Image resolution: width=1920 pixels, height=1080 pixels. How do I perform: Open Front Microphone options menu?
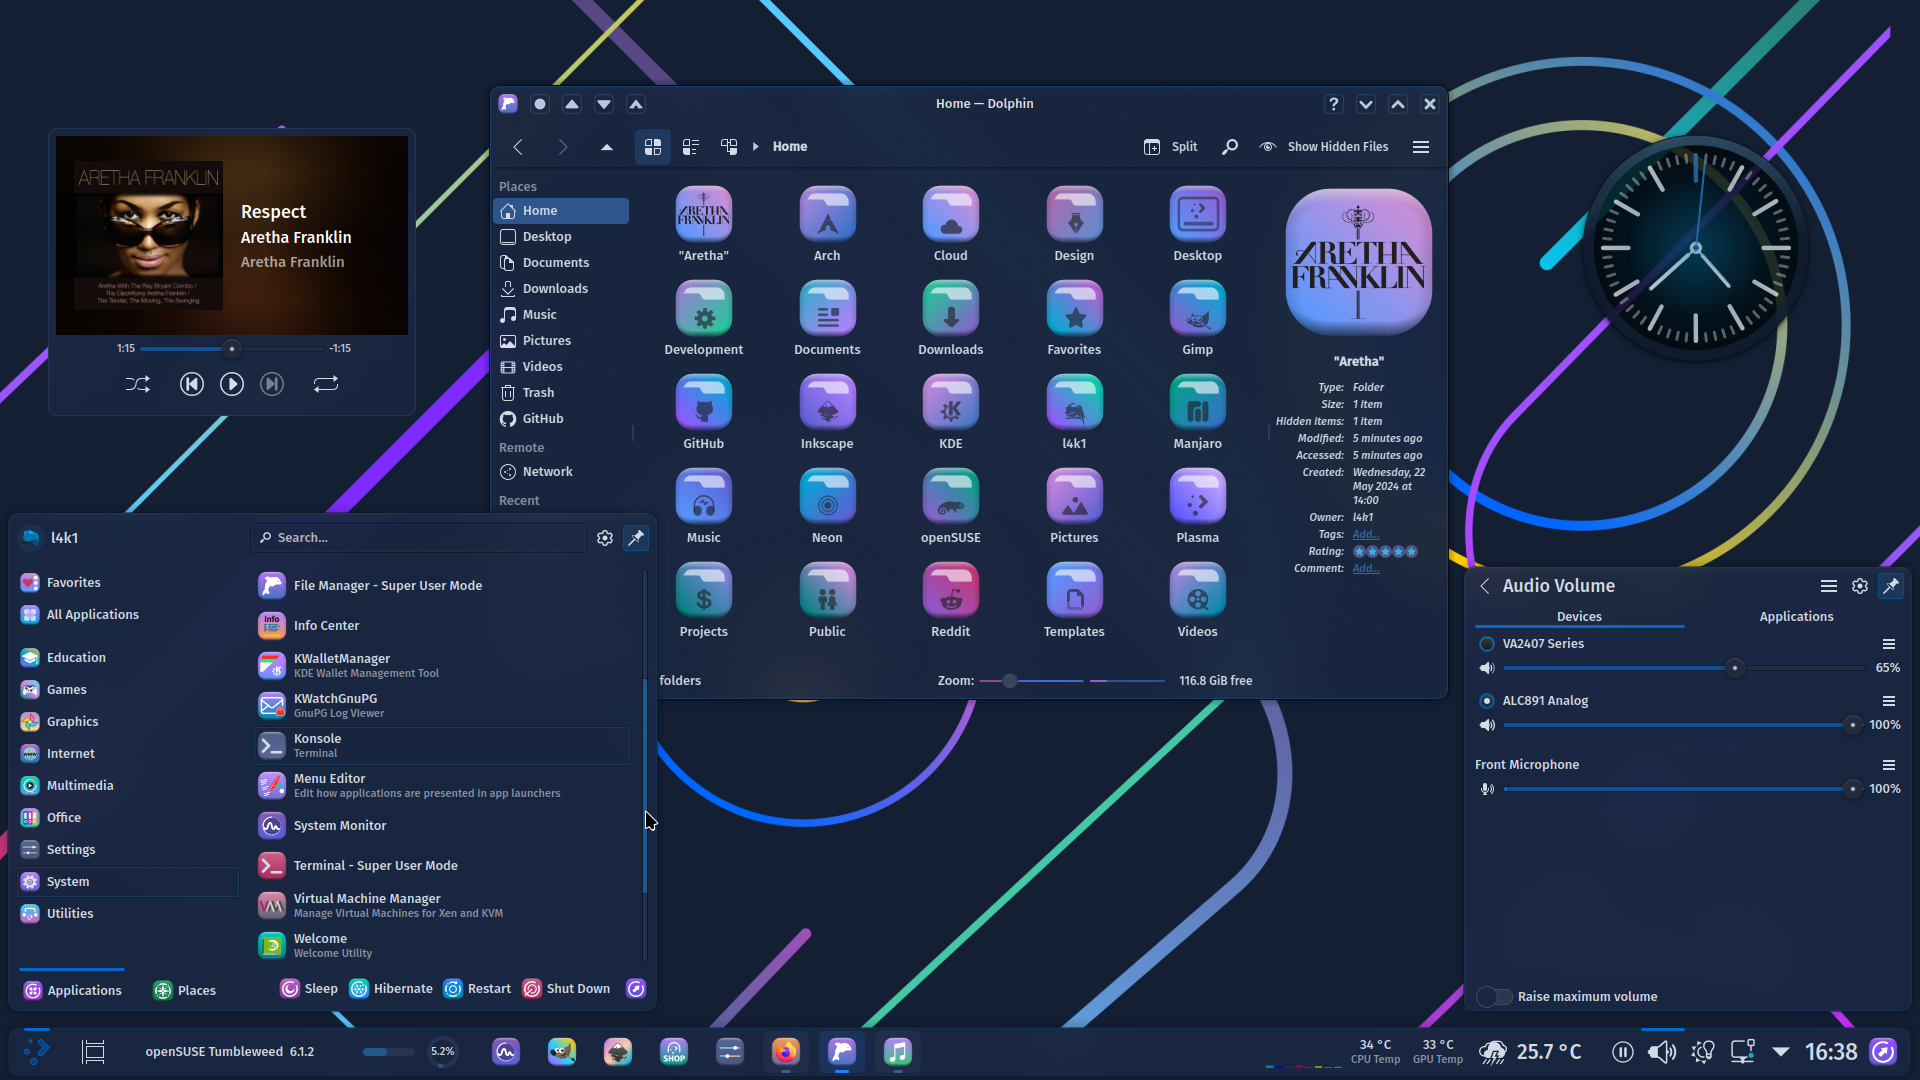coord(1889,765)
